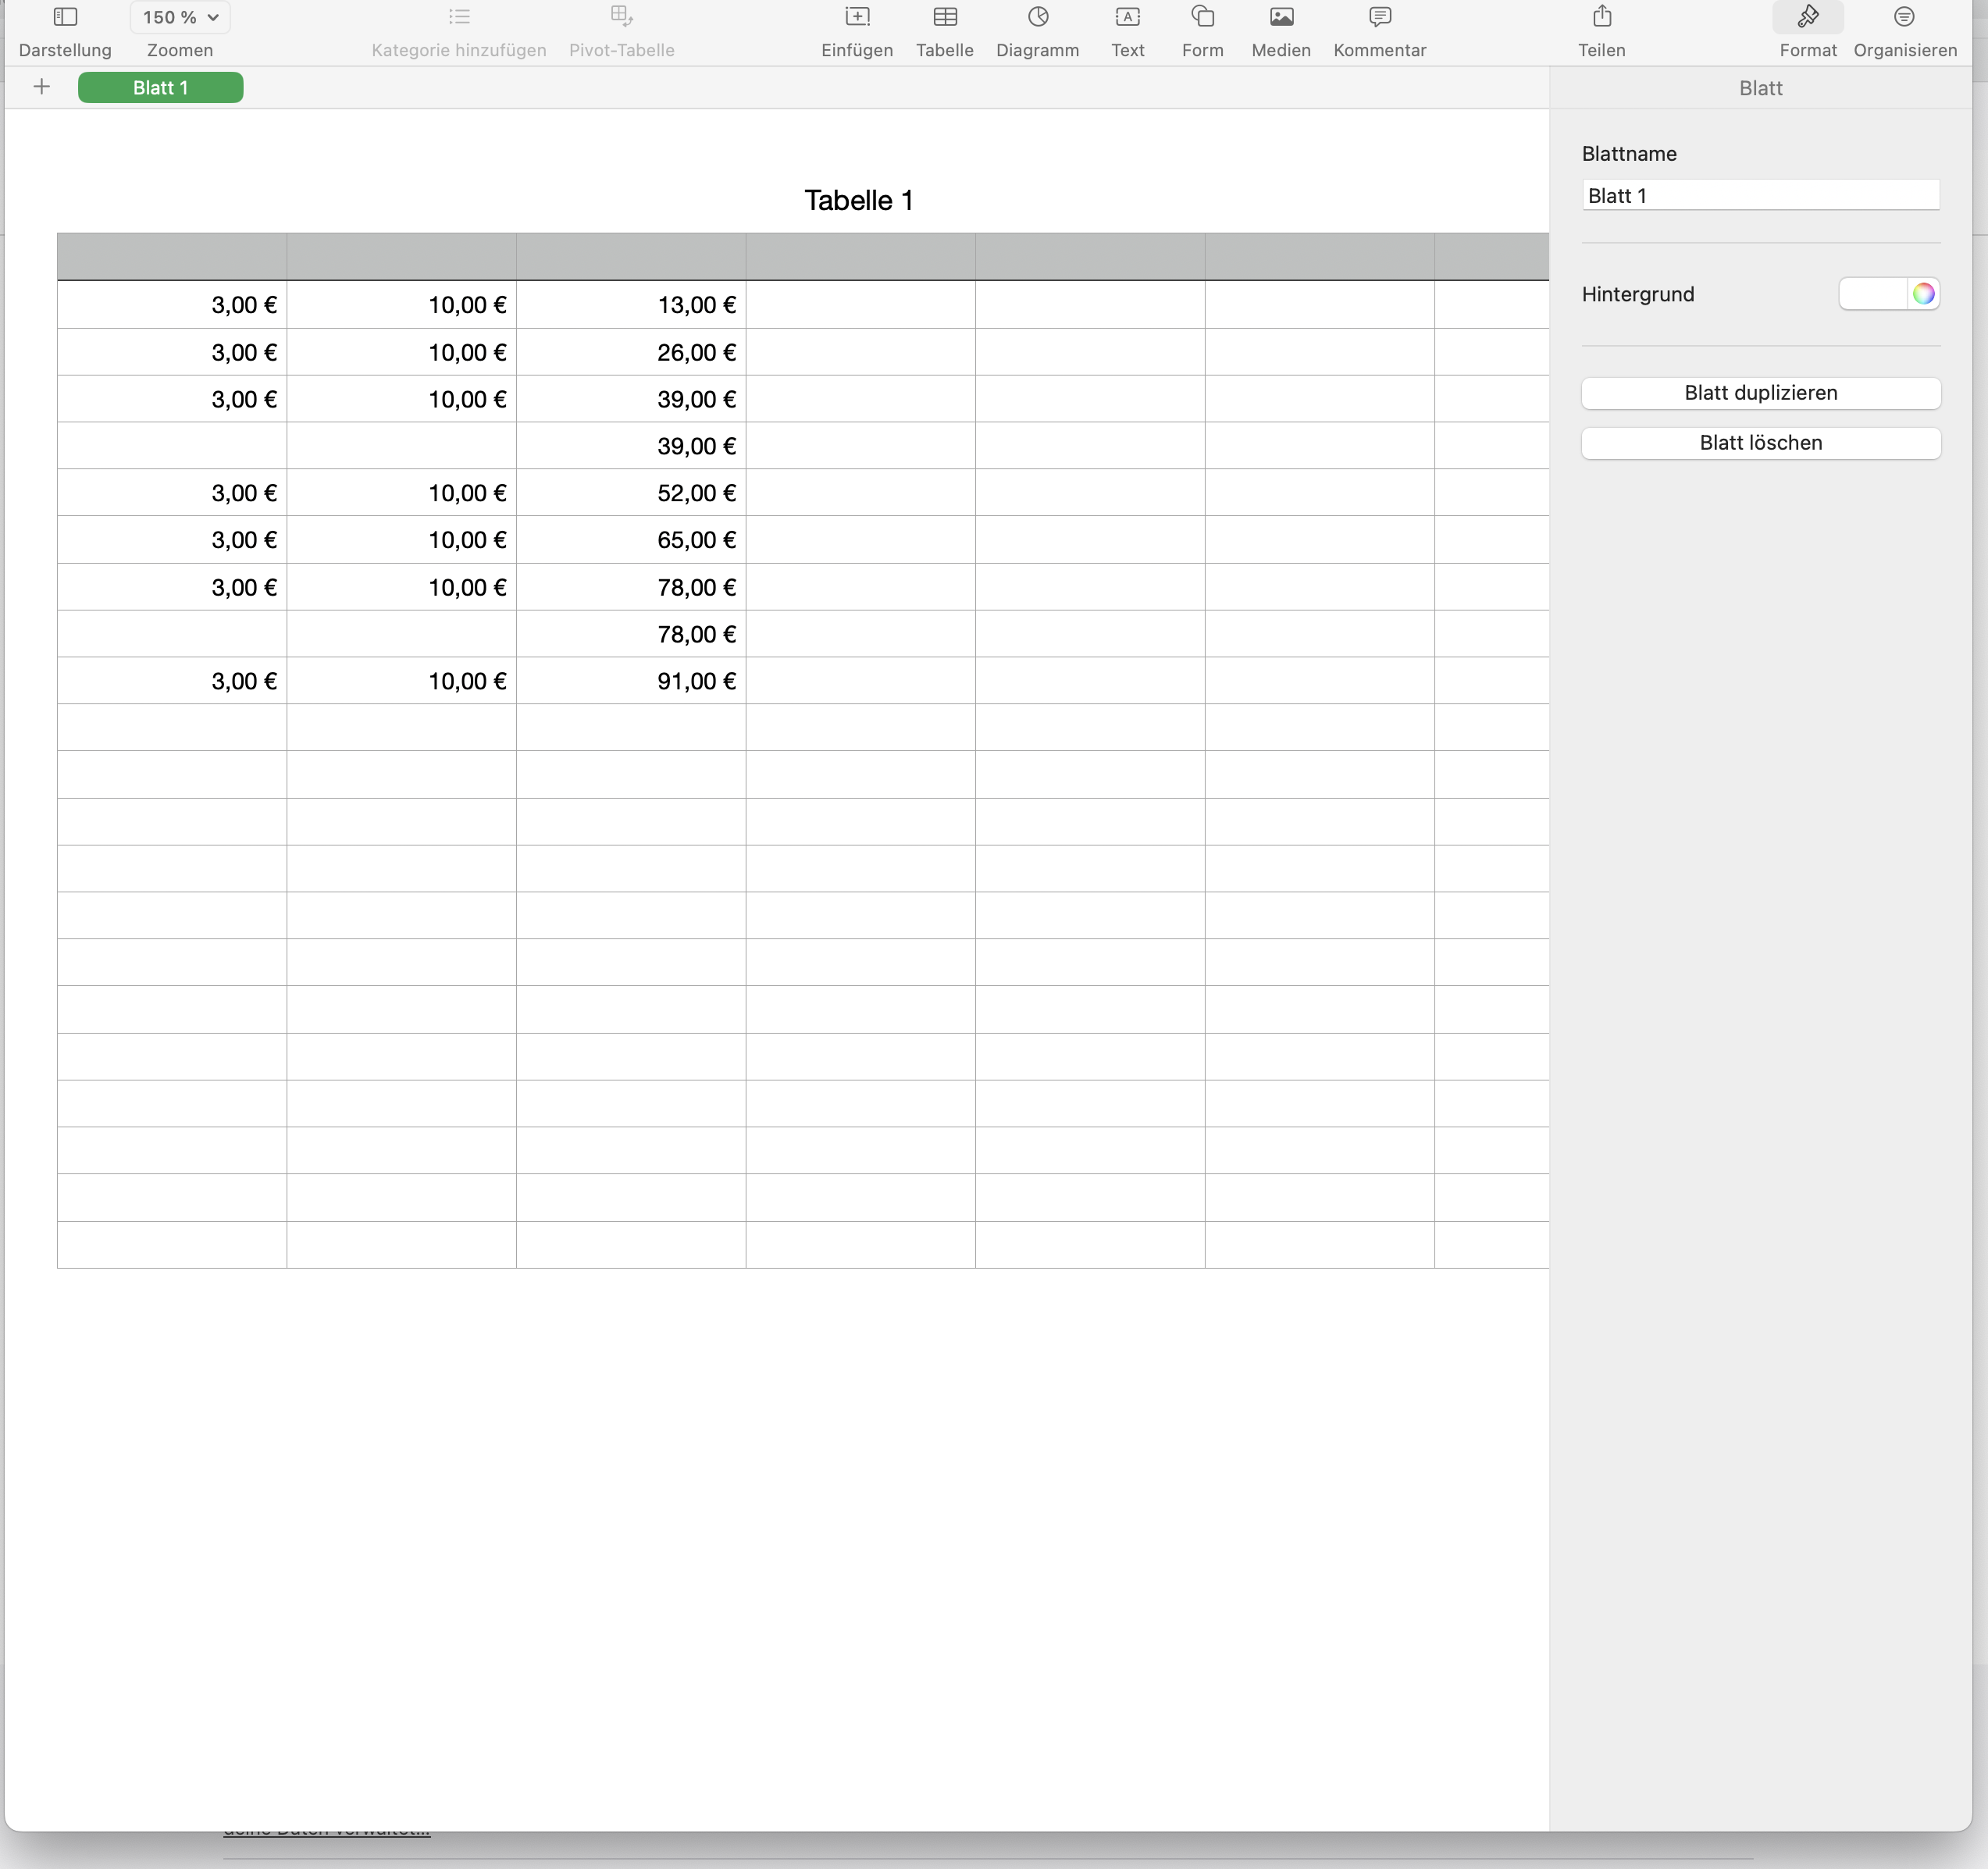Click the Blatt duplizieren button

coord(1760,393)
